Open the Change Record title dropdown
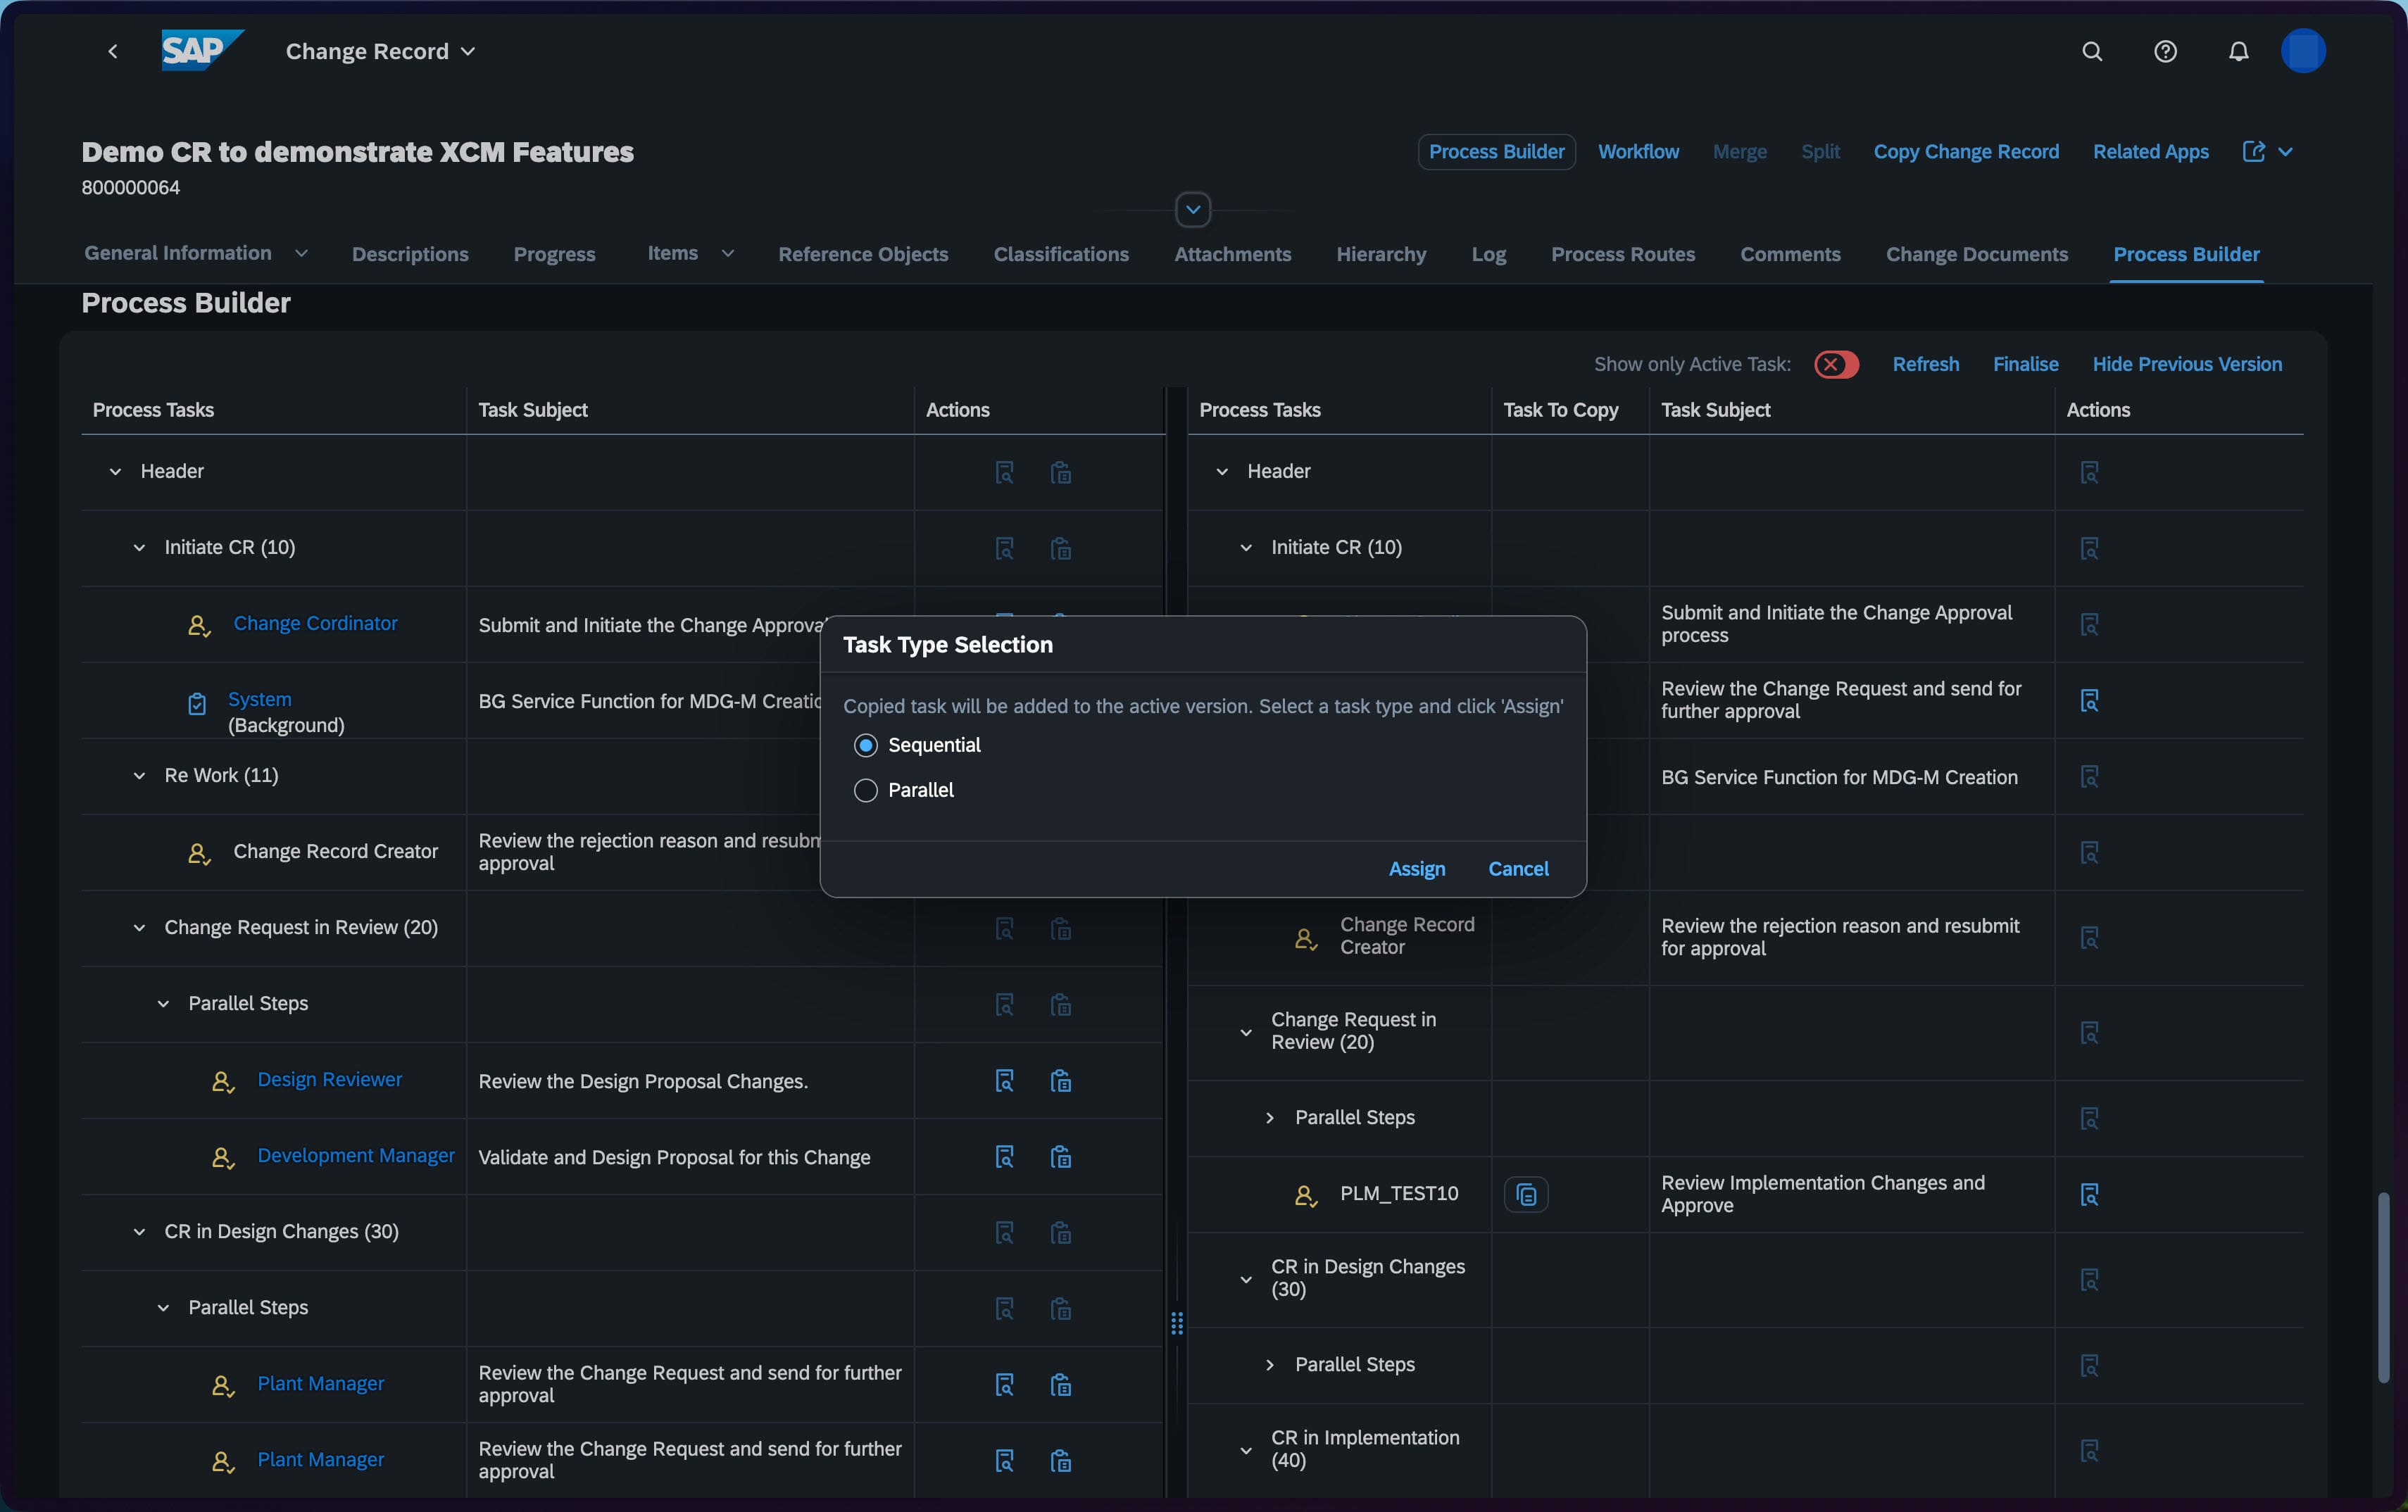Image resolution: width=2408 pixels, height=1512 pixels. point(468,51)
